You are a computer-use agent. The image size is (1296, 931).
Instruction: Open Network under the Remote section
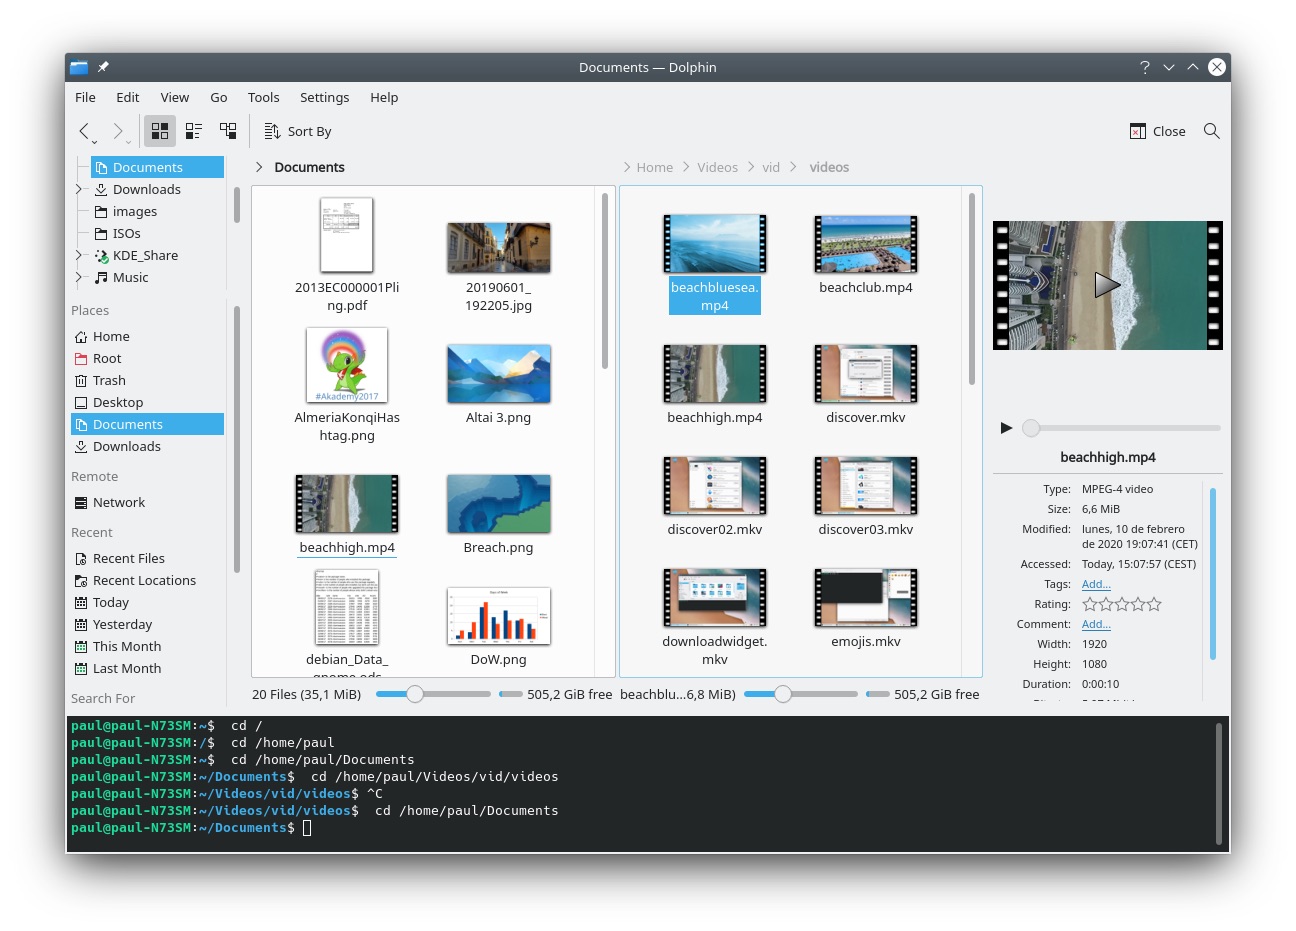click(x=118, y=502)
